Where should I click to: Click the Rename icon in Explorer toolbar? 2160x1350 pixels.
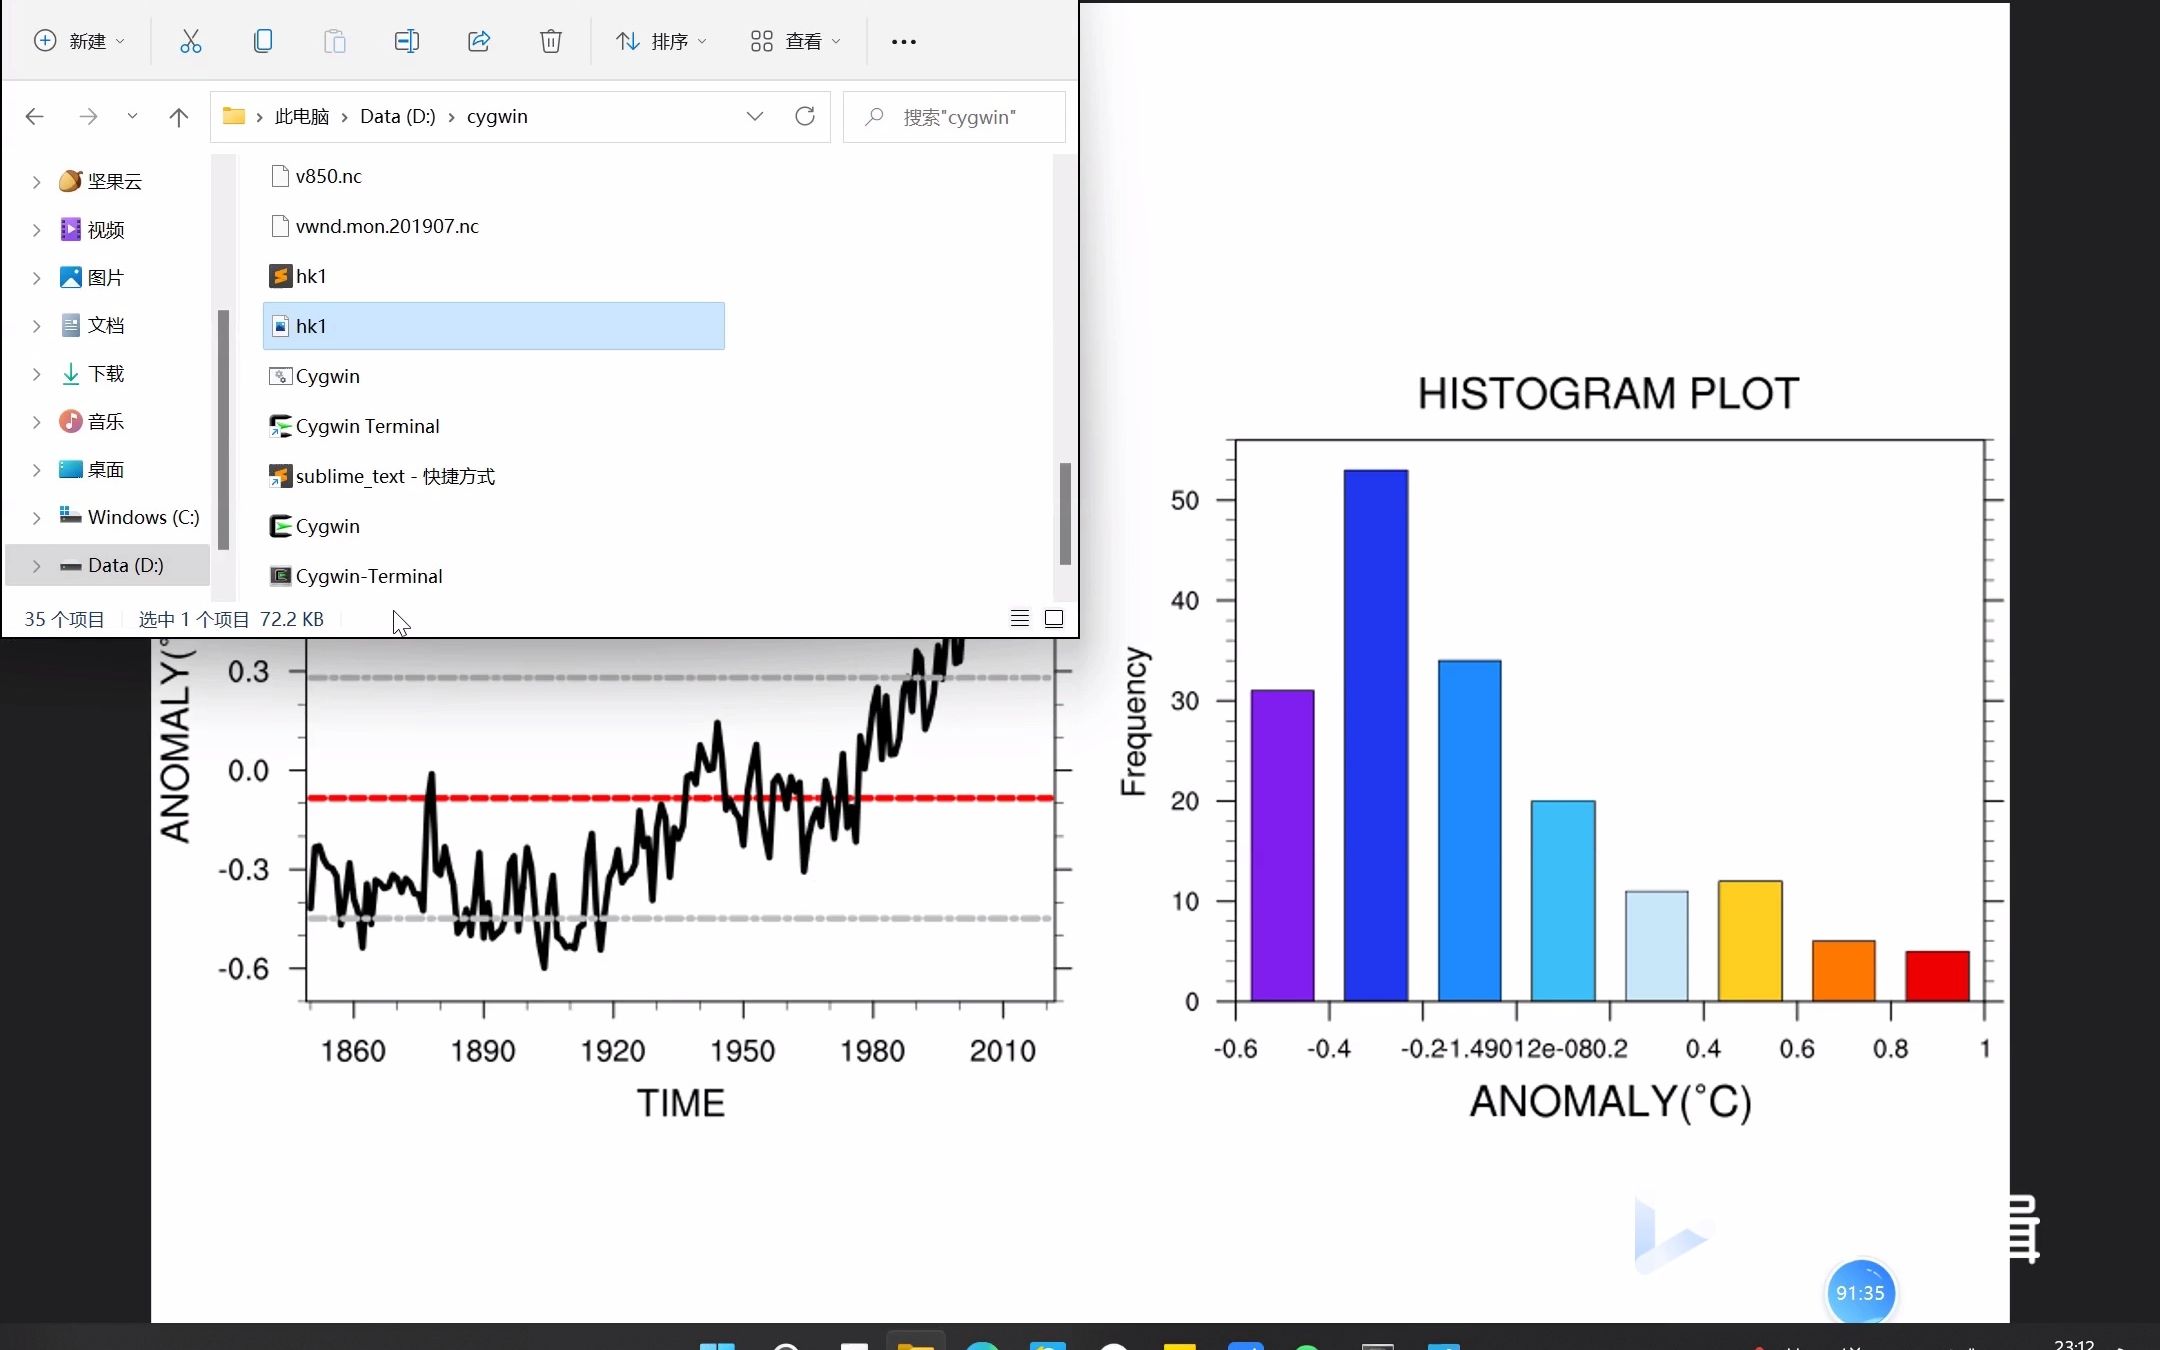pos(407,41)
